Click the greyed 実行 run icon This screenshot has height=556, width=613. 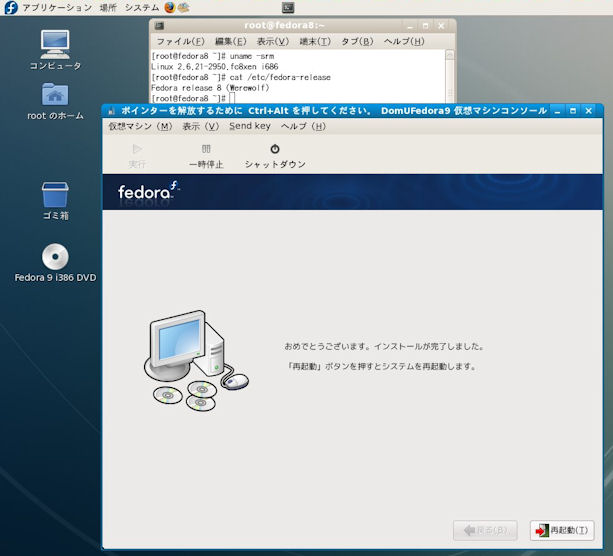pos(137,149)
